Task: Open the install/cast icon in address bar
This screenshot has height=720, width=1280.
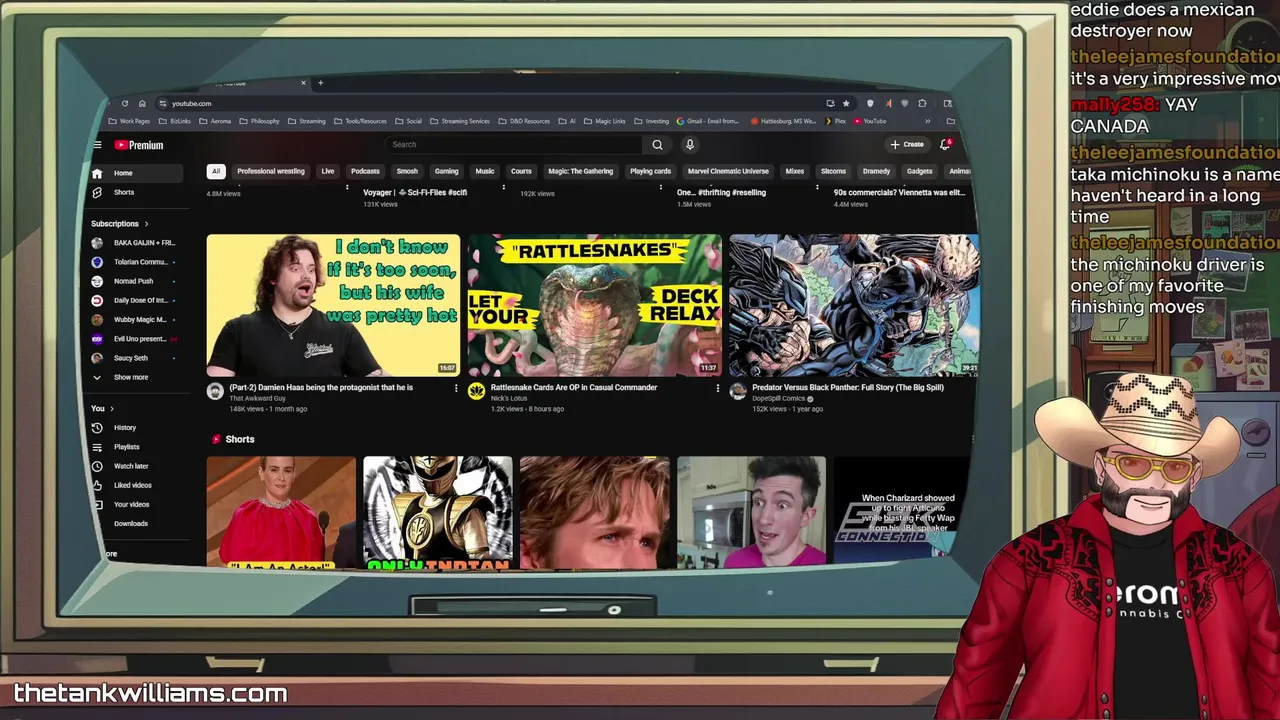Action: click(x=830, y=103)
